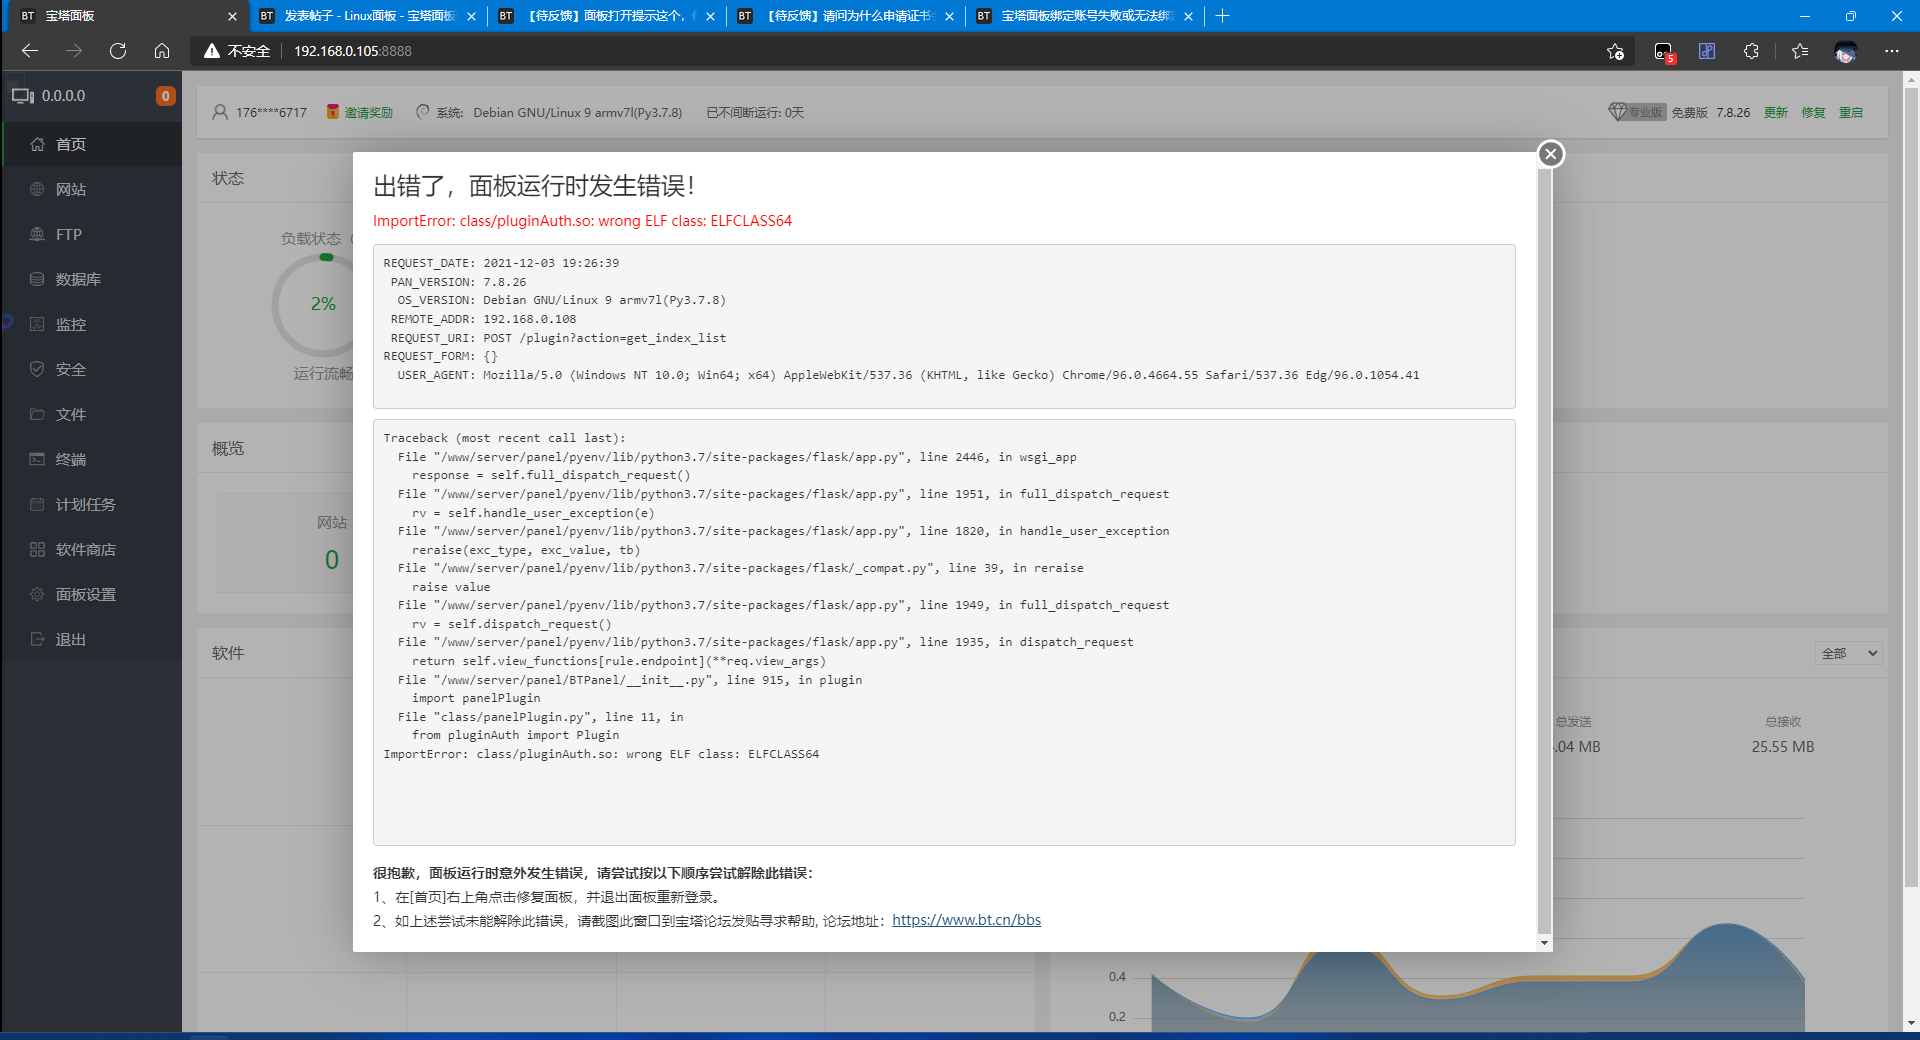Click the browser Home button

click(x=162, y=51)
